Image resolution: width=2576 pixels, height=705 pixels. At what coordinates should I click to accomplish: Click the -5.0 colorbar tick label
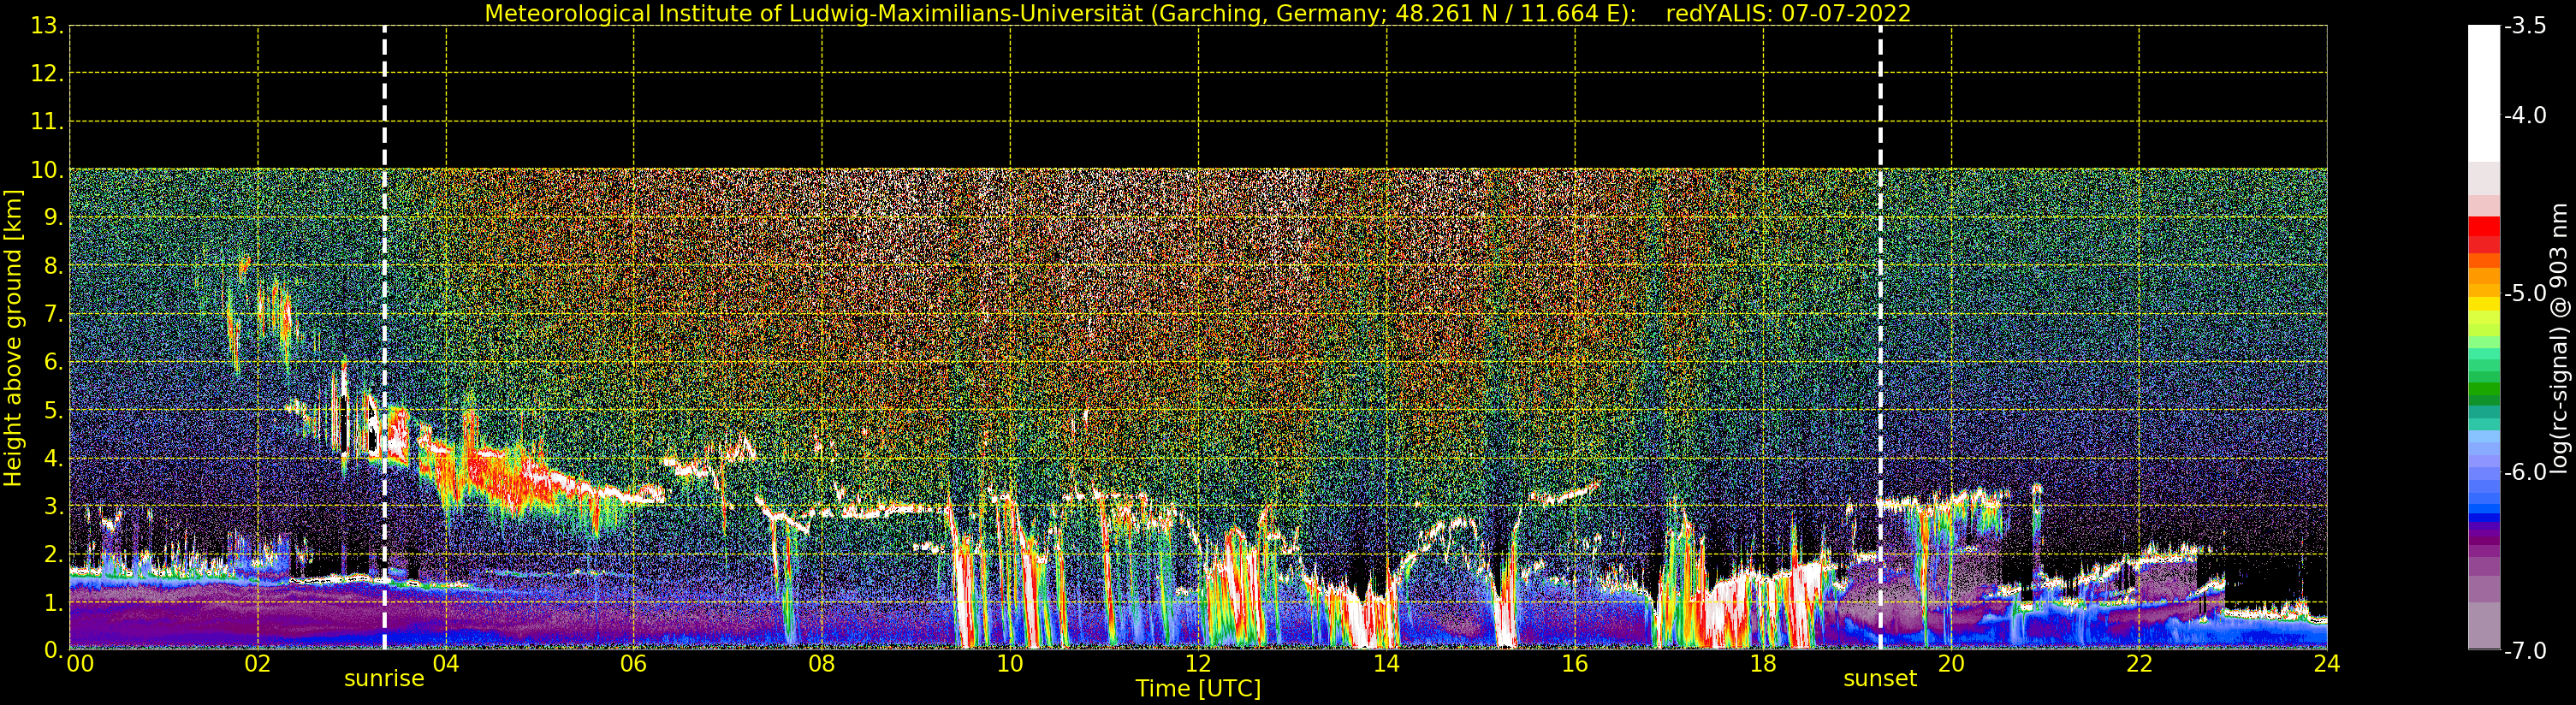2525,294
